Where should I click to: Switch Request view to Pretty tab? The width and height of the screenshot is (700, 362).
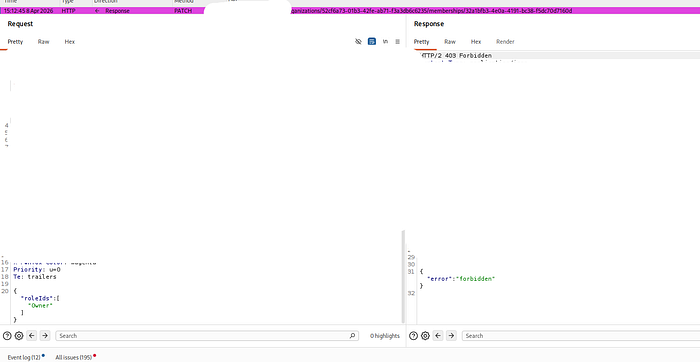pyautogui.click(x=15, y=42)
